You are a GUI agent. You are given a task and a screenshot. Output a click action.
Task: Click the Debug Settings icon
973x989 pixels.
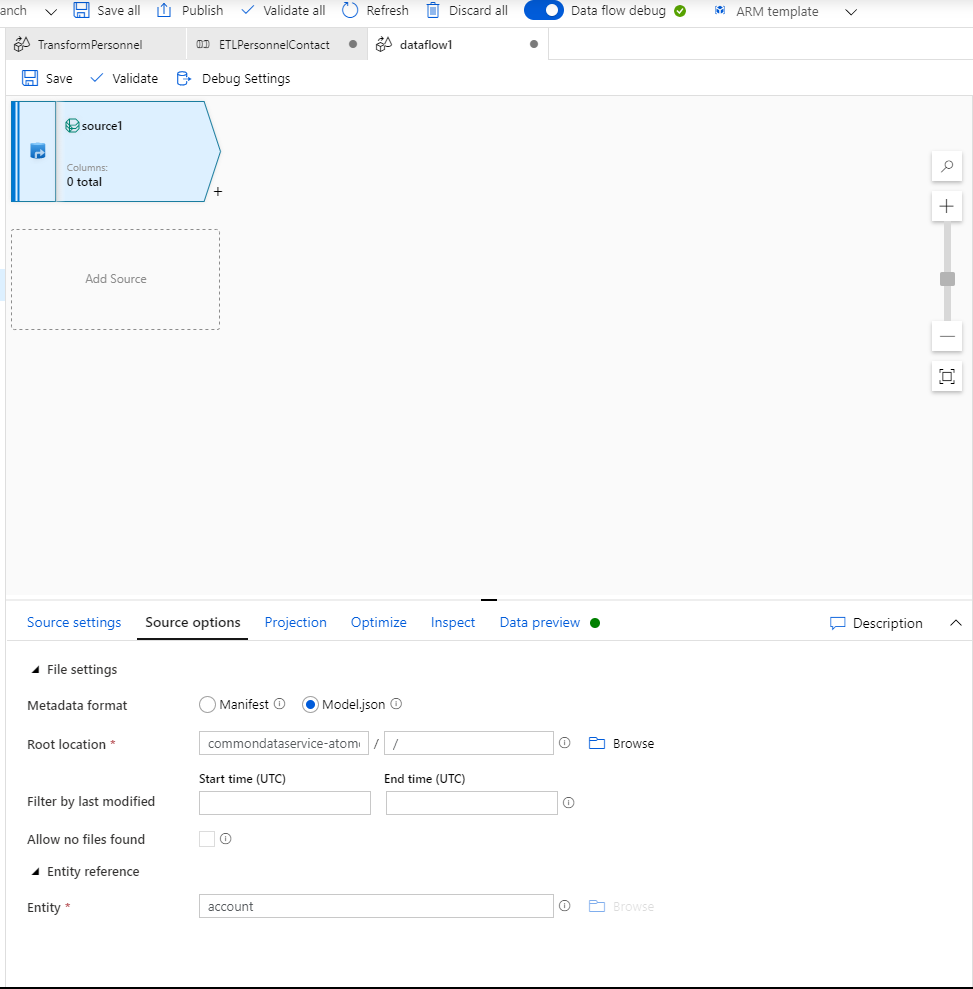(184, 78)
